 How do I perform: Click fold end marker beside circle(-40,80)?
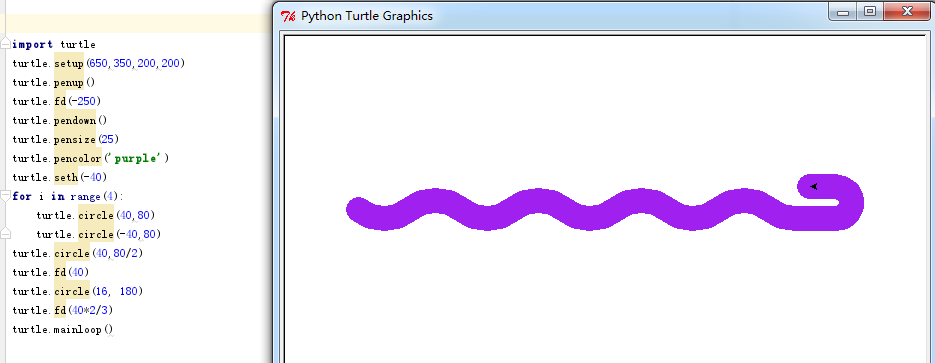[x=5, y=233]
